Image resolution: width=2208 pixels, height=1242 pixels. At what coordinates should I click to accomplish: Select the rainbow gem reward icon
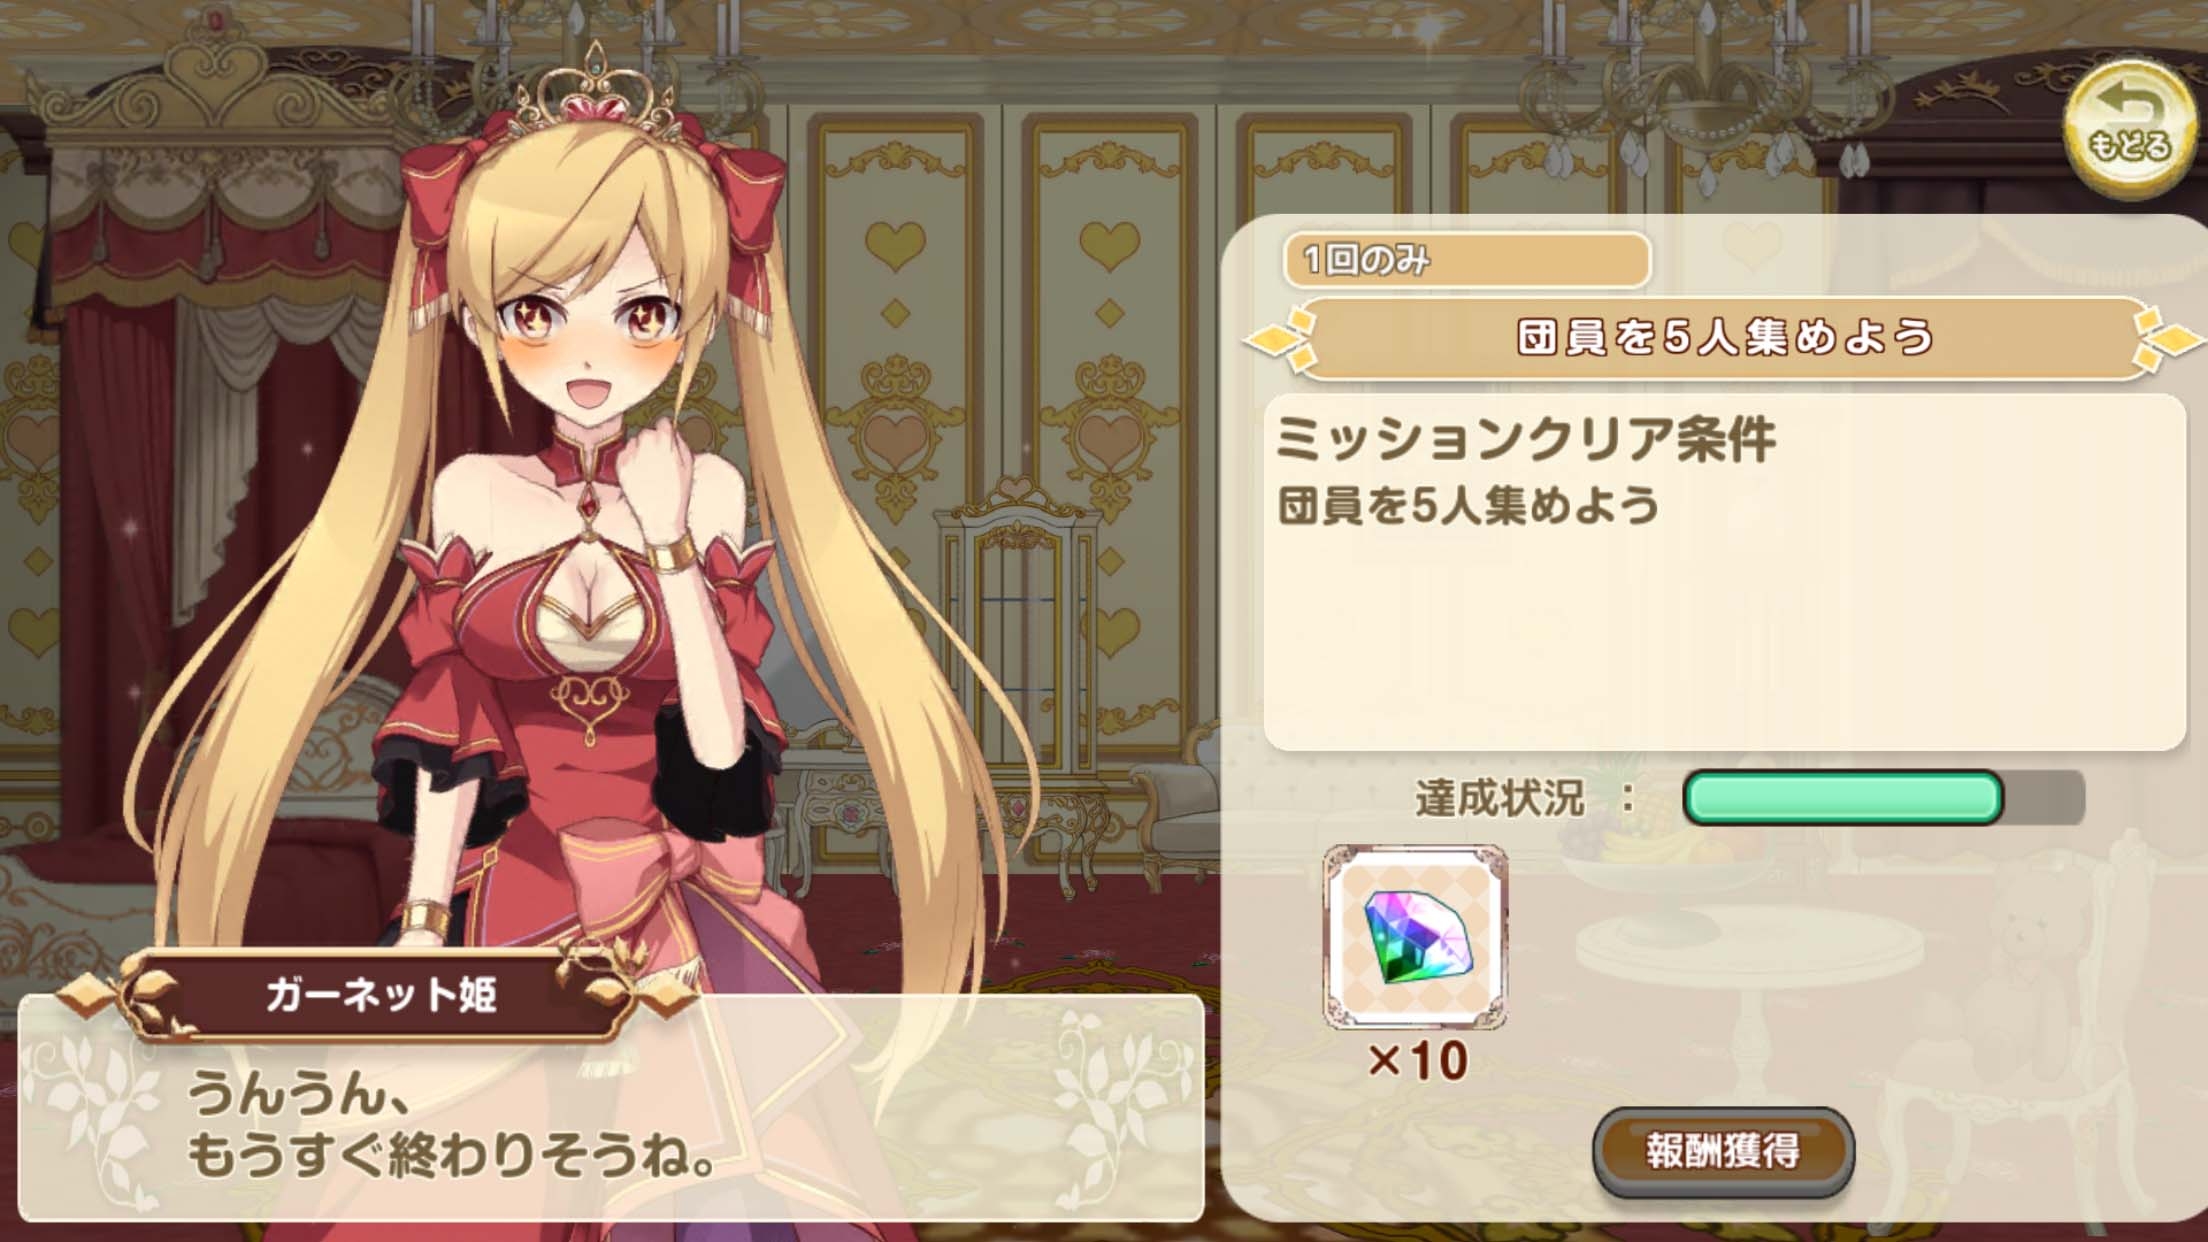[x=1415, y=937]
